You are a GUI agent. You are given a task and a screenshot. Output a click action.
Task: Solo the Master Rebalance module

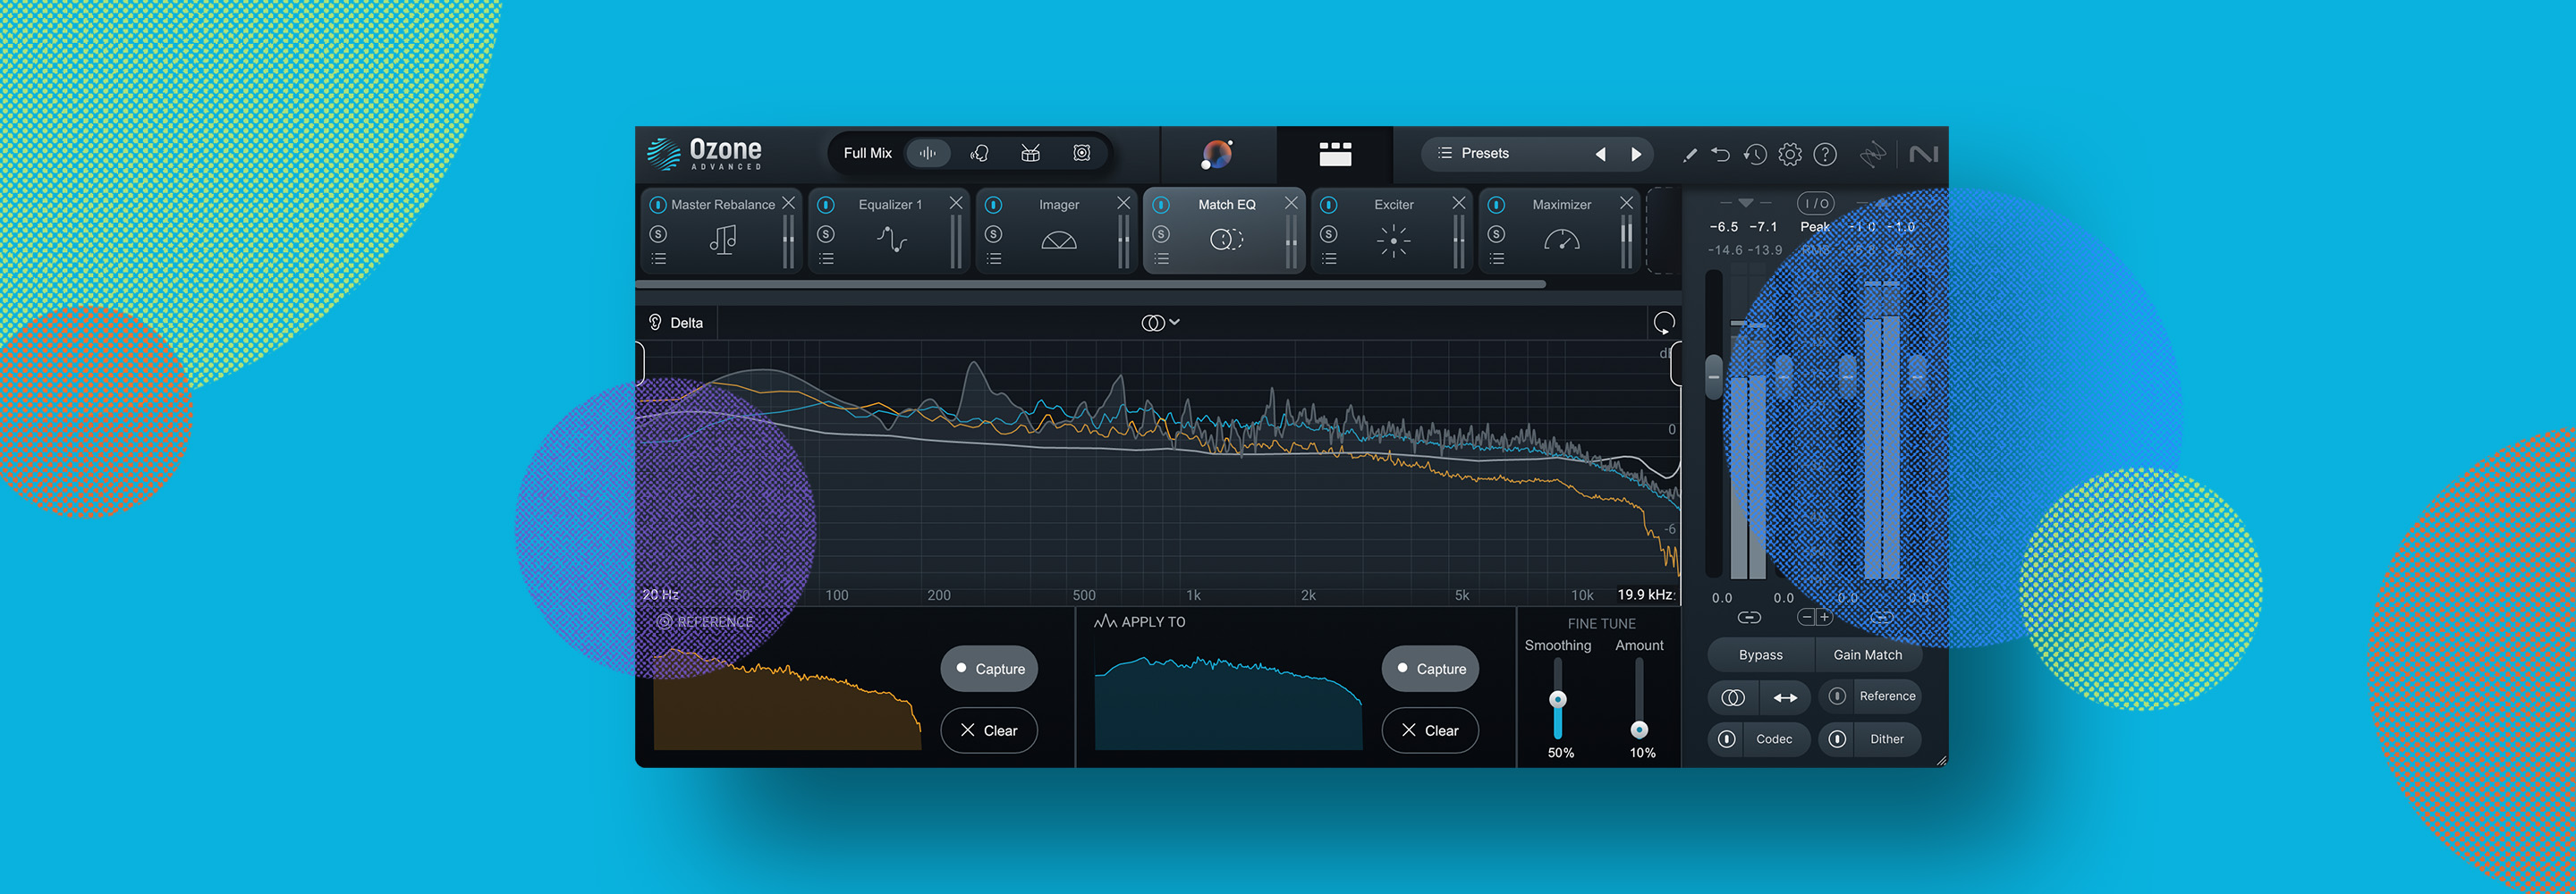[x=658, y=234]
